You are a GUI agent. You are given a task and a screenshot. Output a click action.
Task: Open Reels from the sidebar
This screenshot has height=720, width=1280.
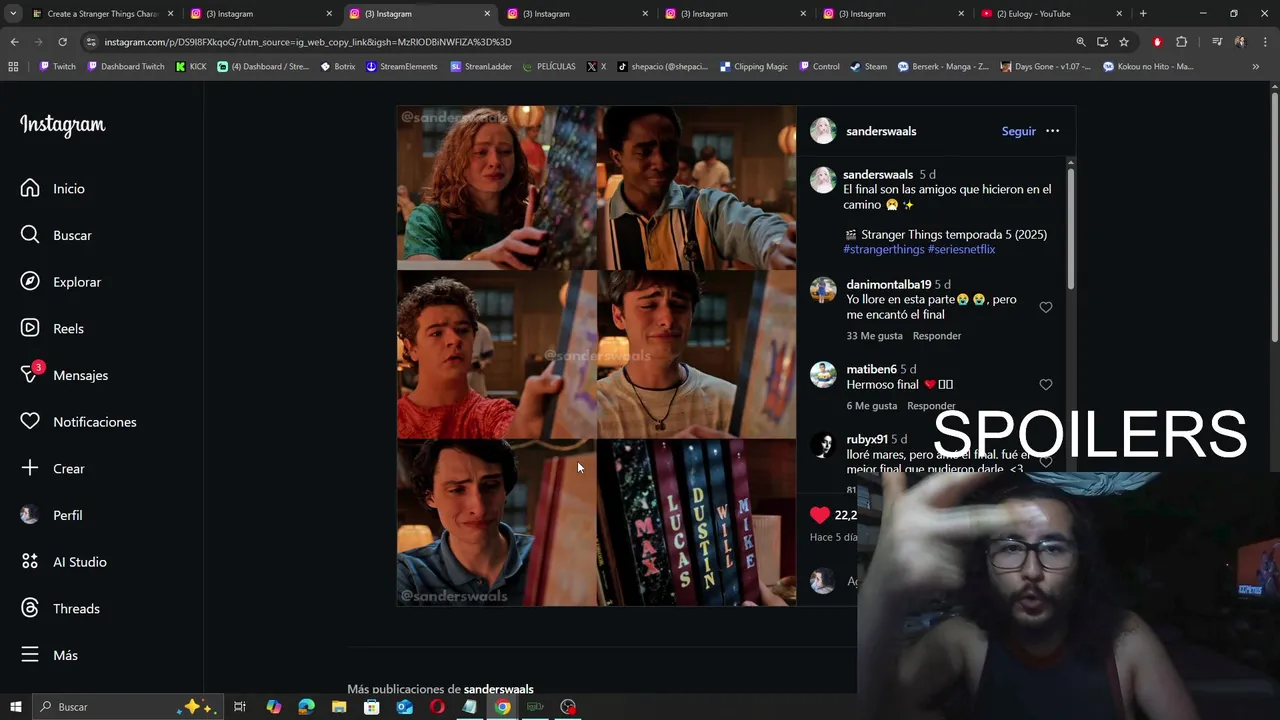point(52,328)
